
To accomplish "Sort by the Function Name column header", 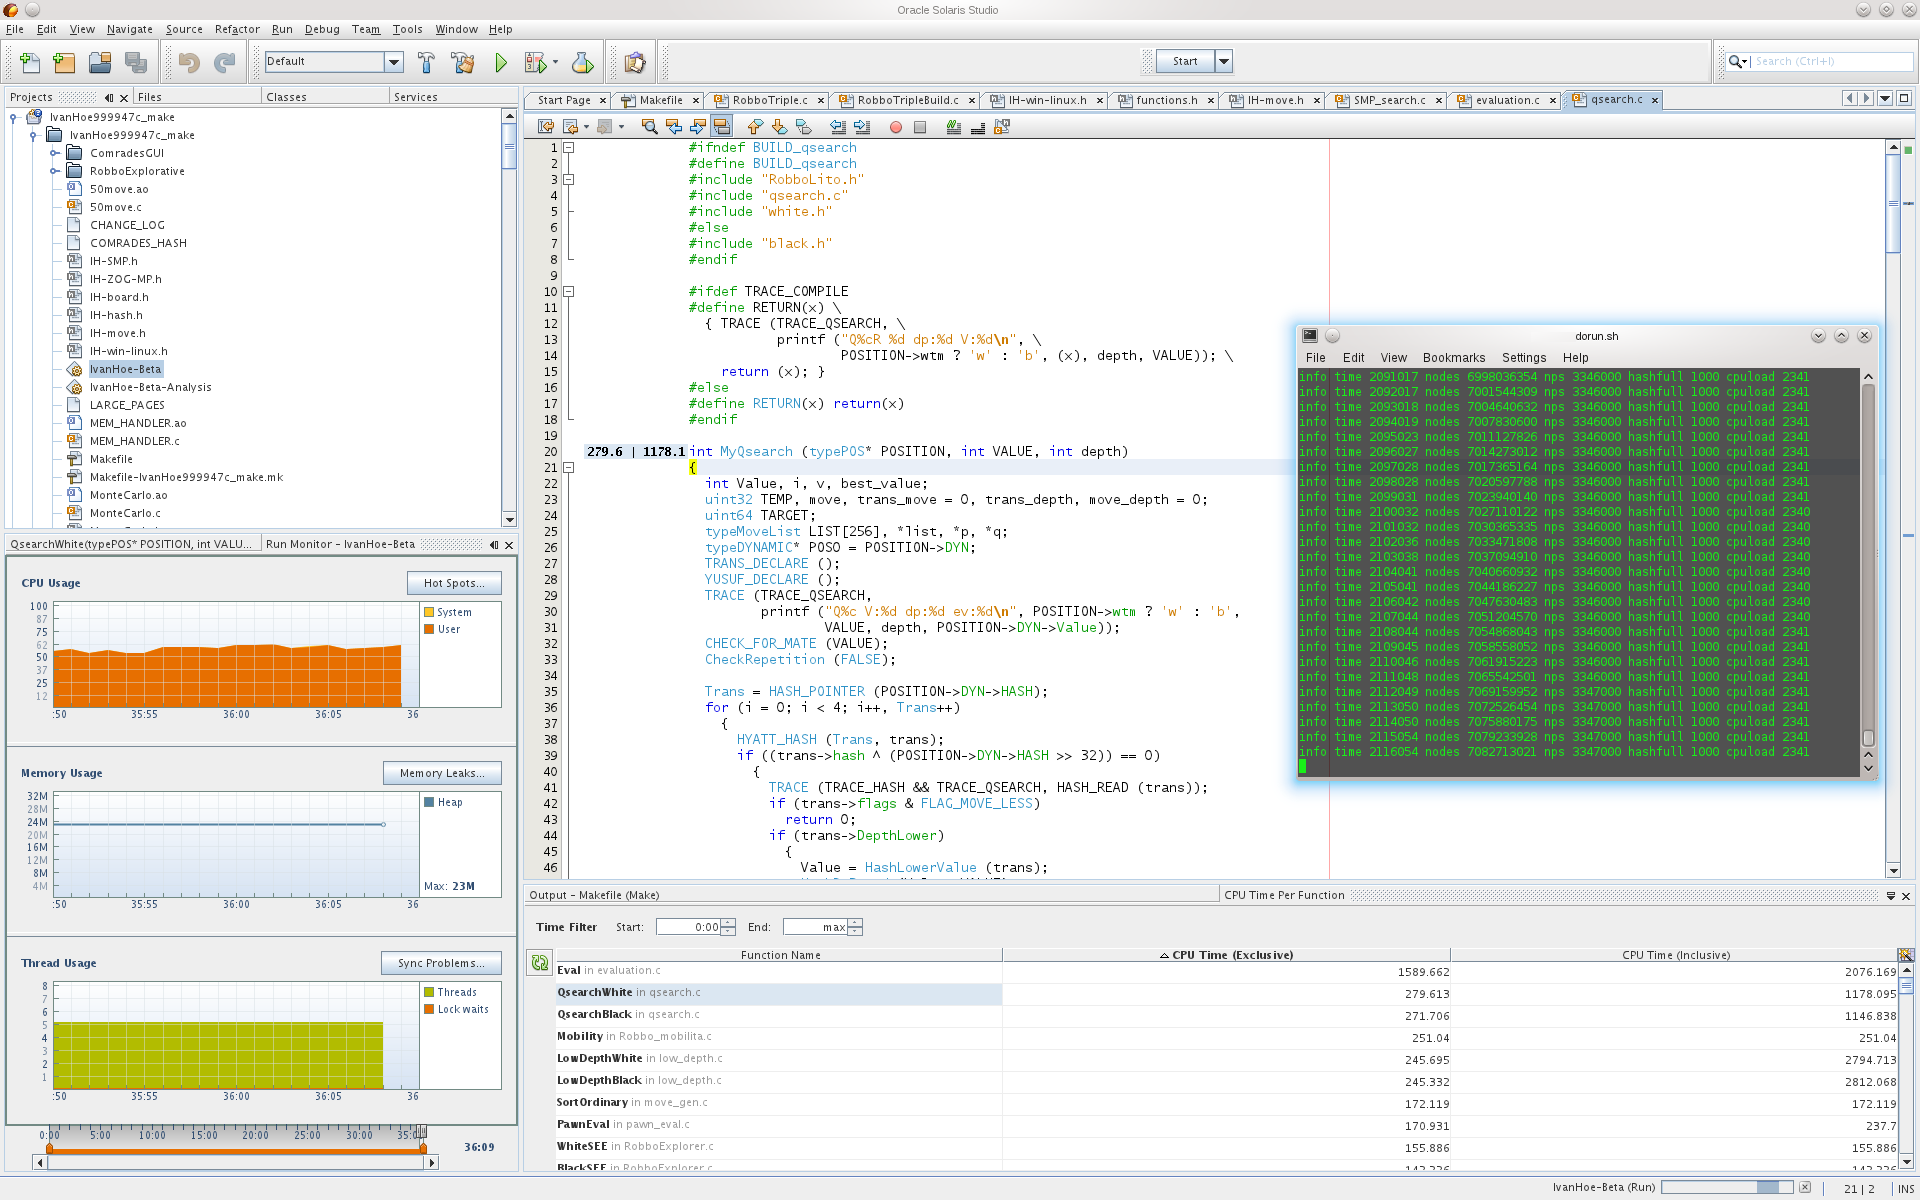I will tap(780, 955).
